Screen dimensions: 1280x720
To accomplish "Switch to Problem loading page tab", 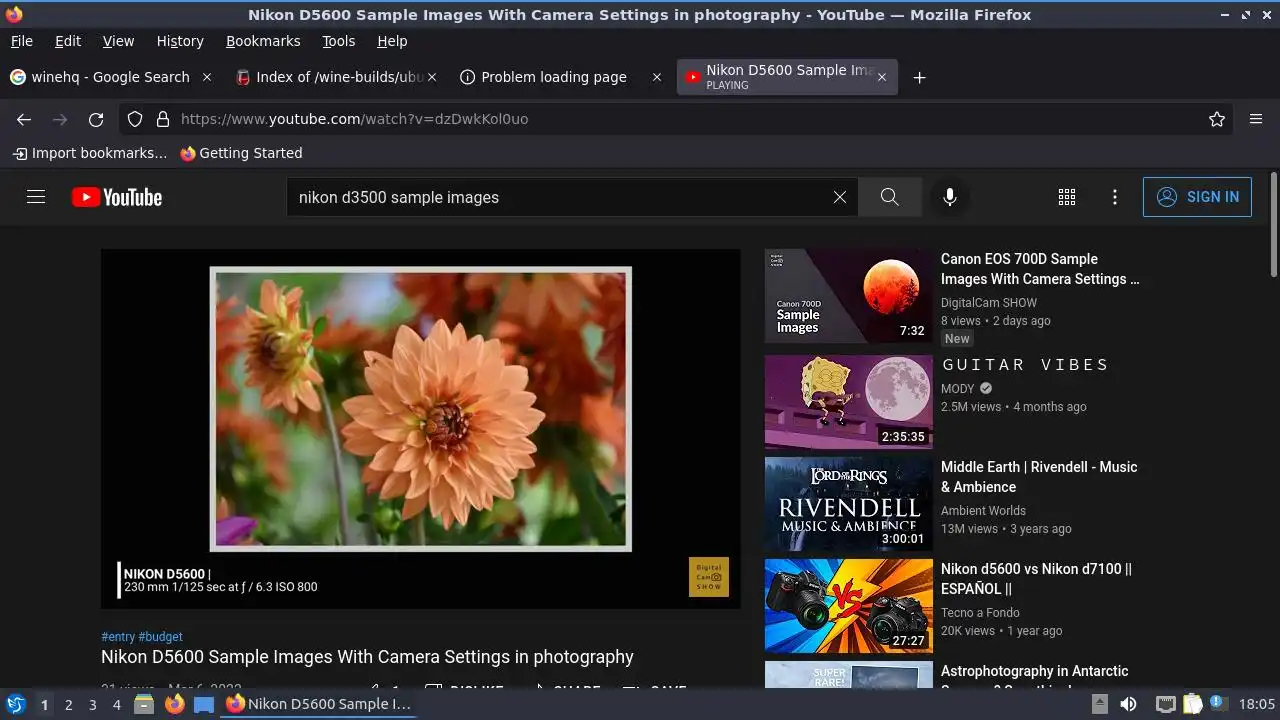I will tap(562, 77).
